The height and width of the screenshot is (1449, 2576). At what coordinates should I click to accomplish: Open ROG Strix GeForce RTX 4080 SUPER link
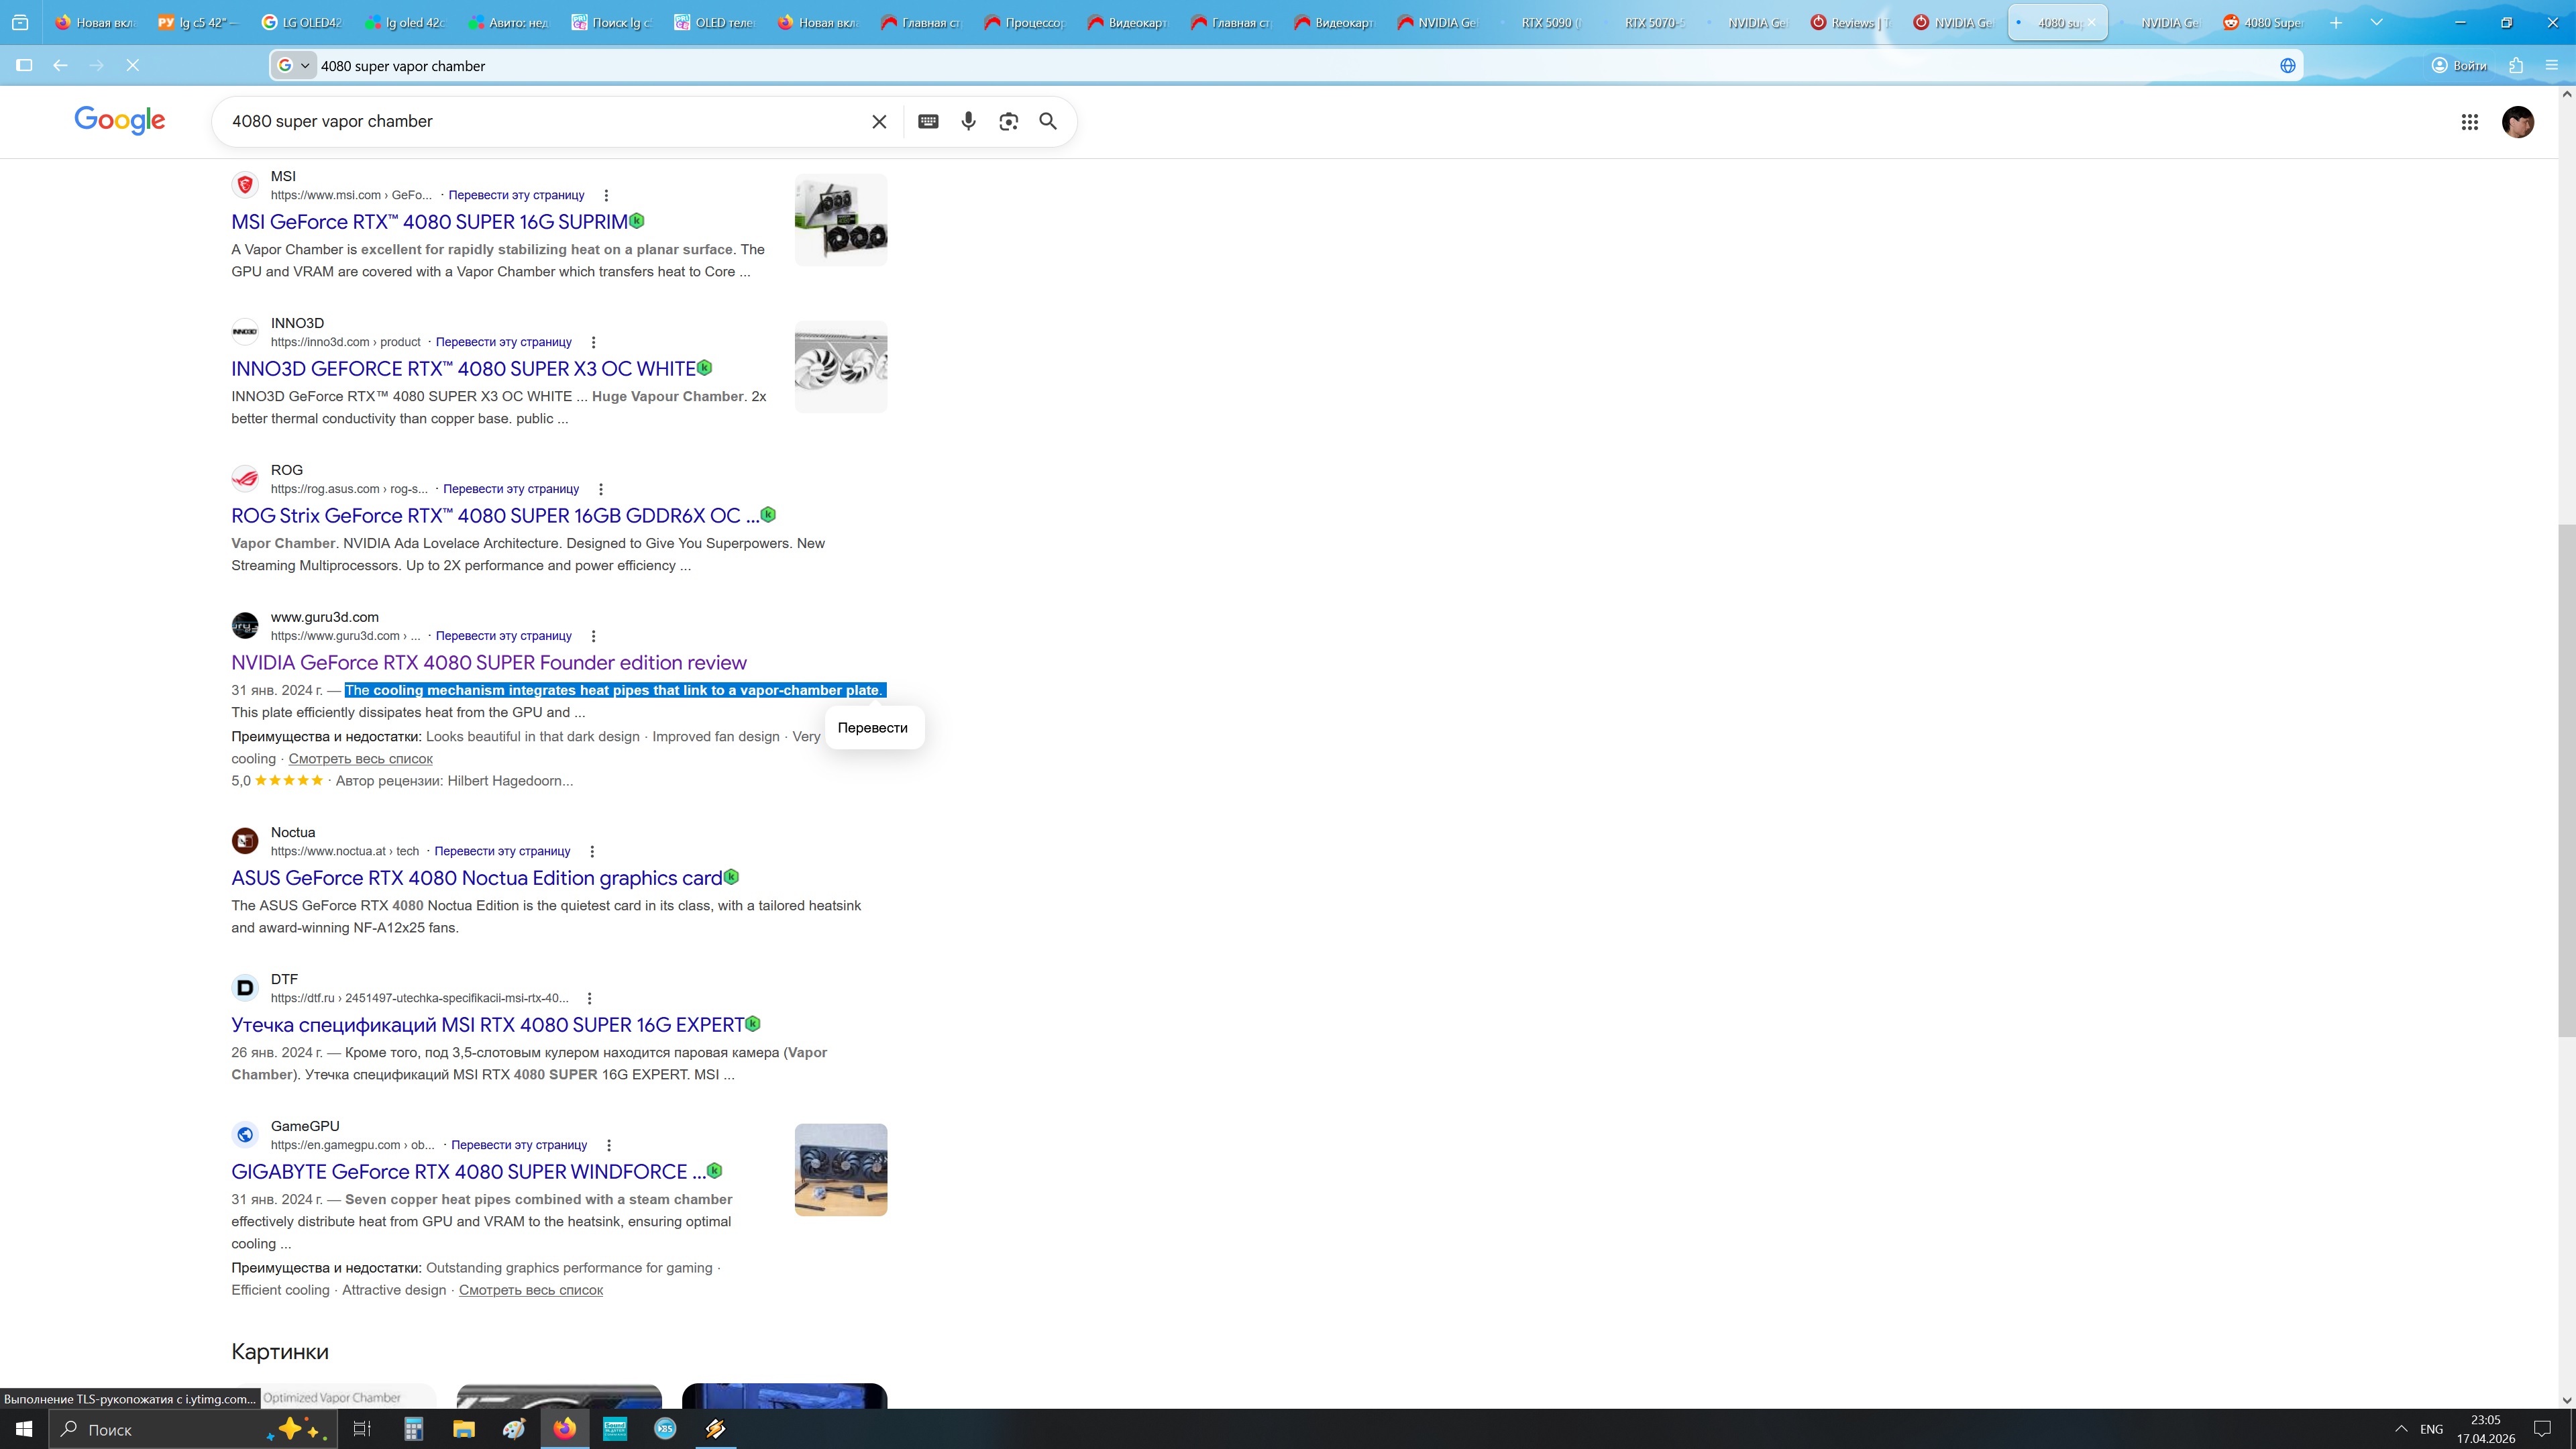tap(495, 516)
